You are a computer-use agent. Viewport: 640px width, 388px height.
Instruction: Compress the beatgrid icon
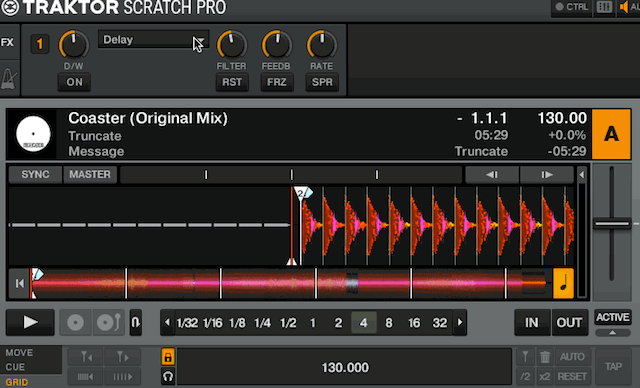tap(86, 377)
